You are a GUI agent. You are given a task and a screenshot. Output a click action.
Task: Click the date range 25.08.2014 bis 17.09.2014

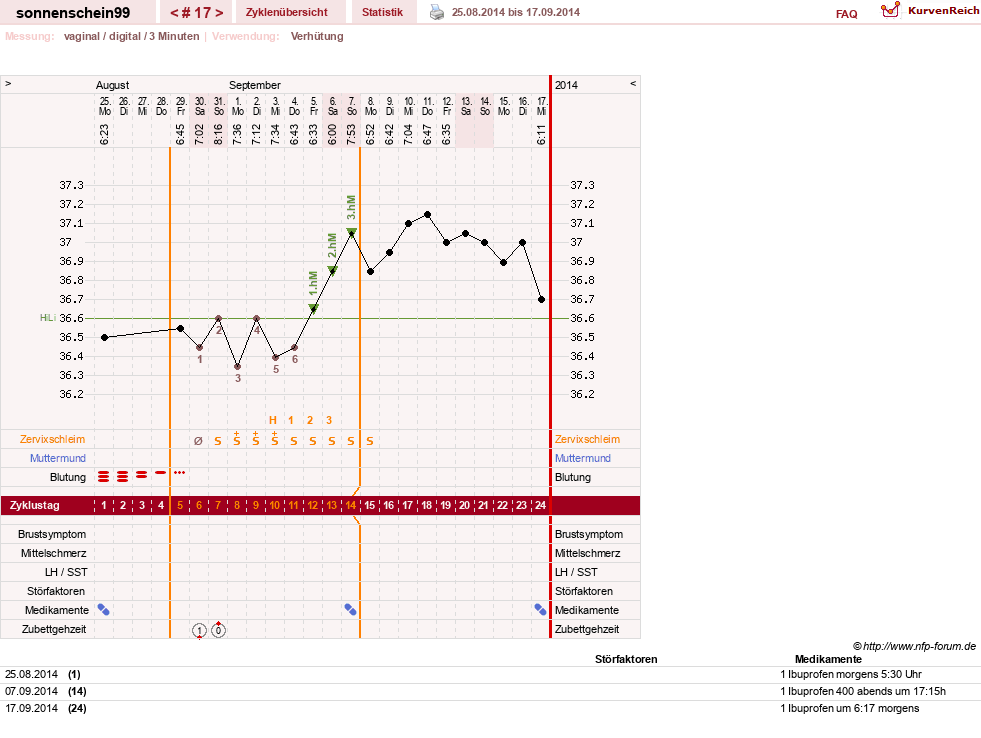[516, 12]
